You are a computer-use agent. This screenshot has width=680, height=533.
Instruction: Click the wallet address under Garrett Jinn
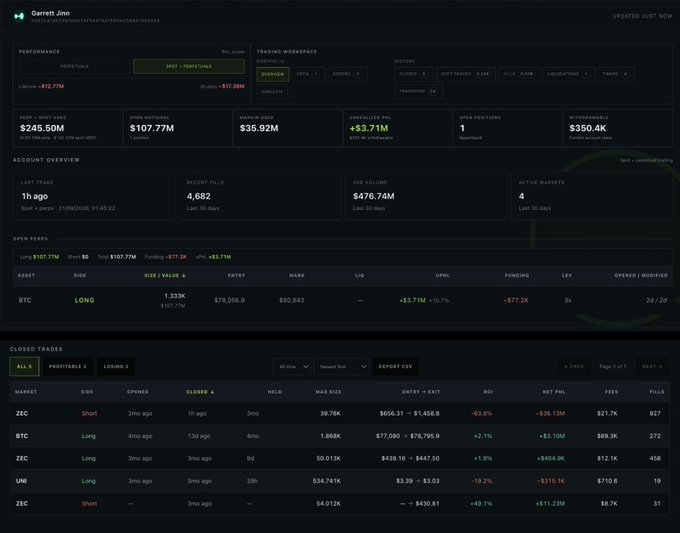(x=95, y=21)
